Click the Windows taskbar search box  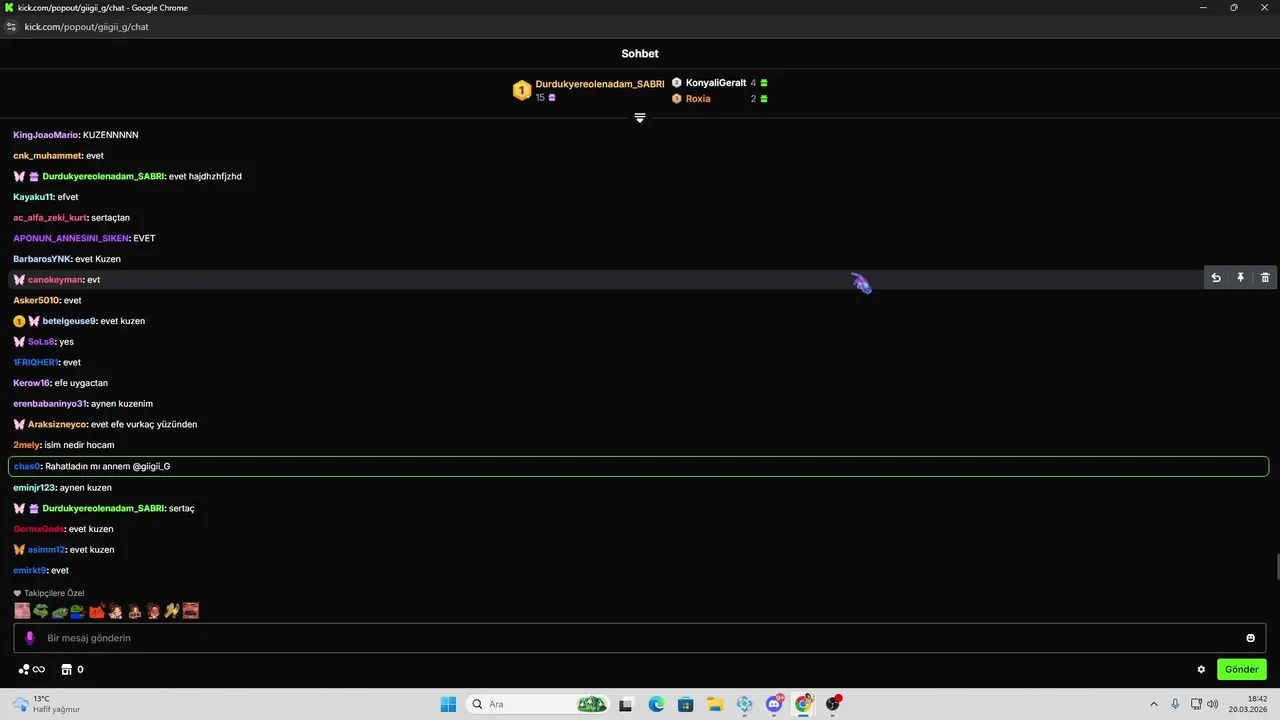click(x=536, y=704)
